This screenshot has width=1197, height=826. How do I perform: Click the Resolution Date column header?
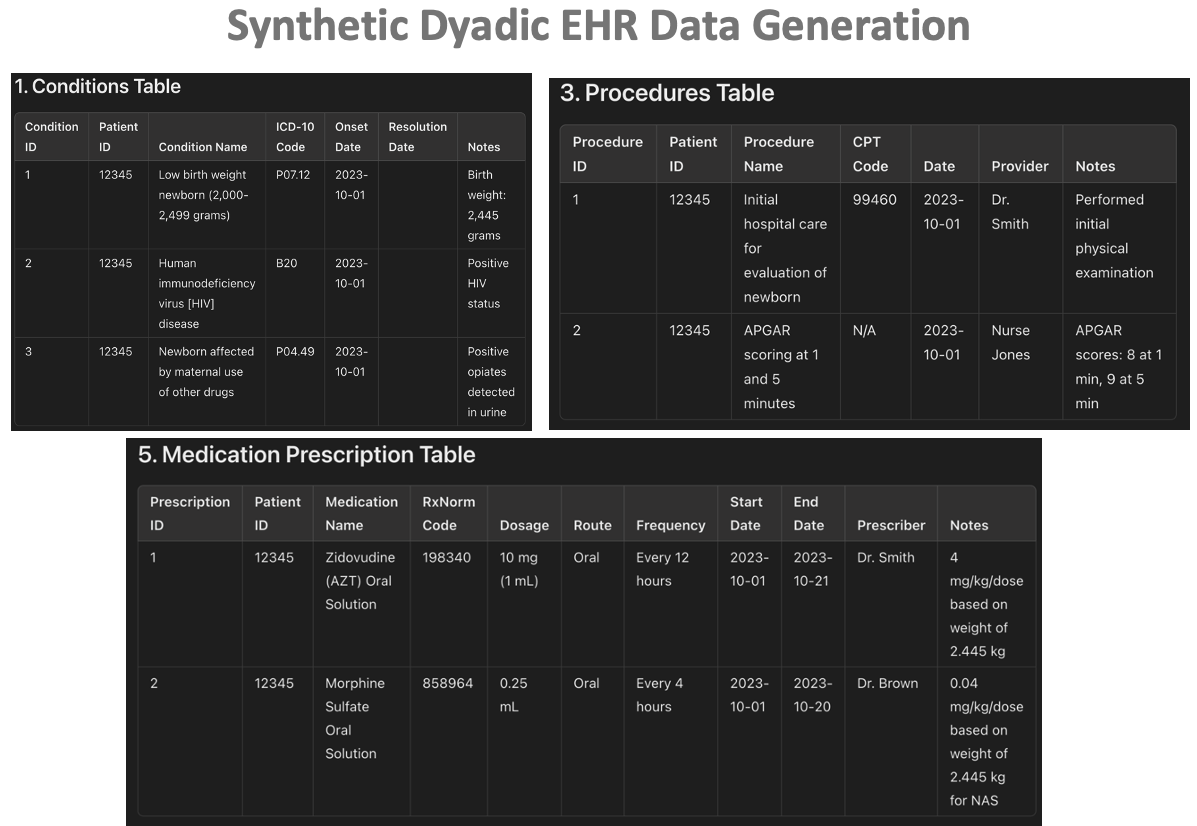pos(417,137)
